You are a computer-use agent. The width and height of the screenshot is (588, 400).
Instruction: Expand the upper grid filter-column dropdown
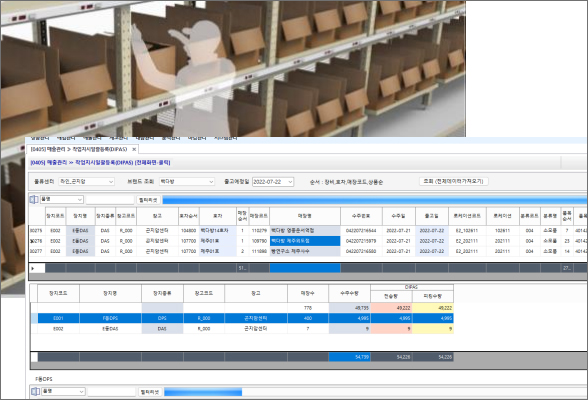tap(62, 199)
